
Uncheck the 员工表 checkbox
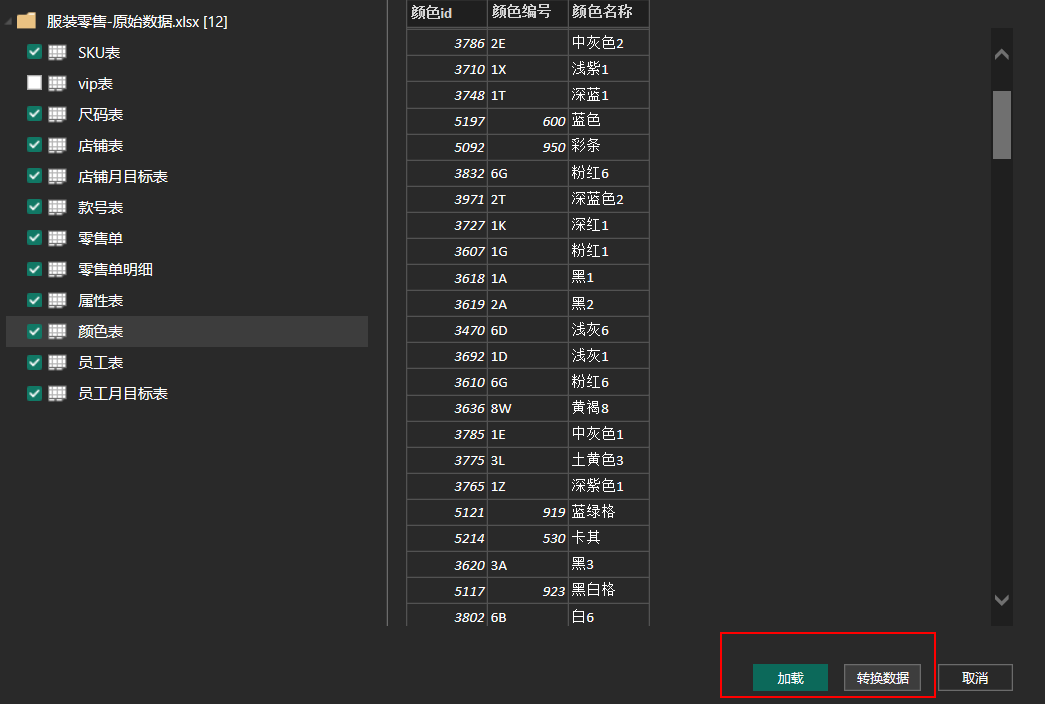click(35, 361)
